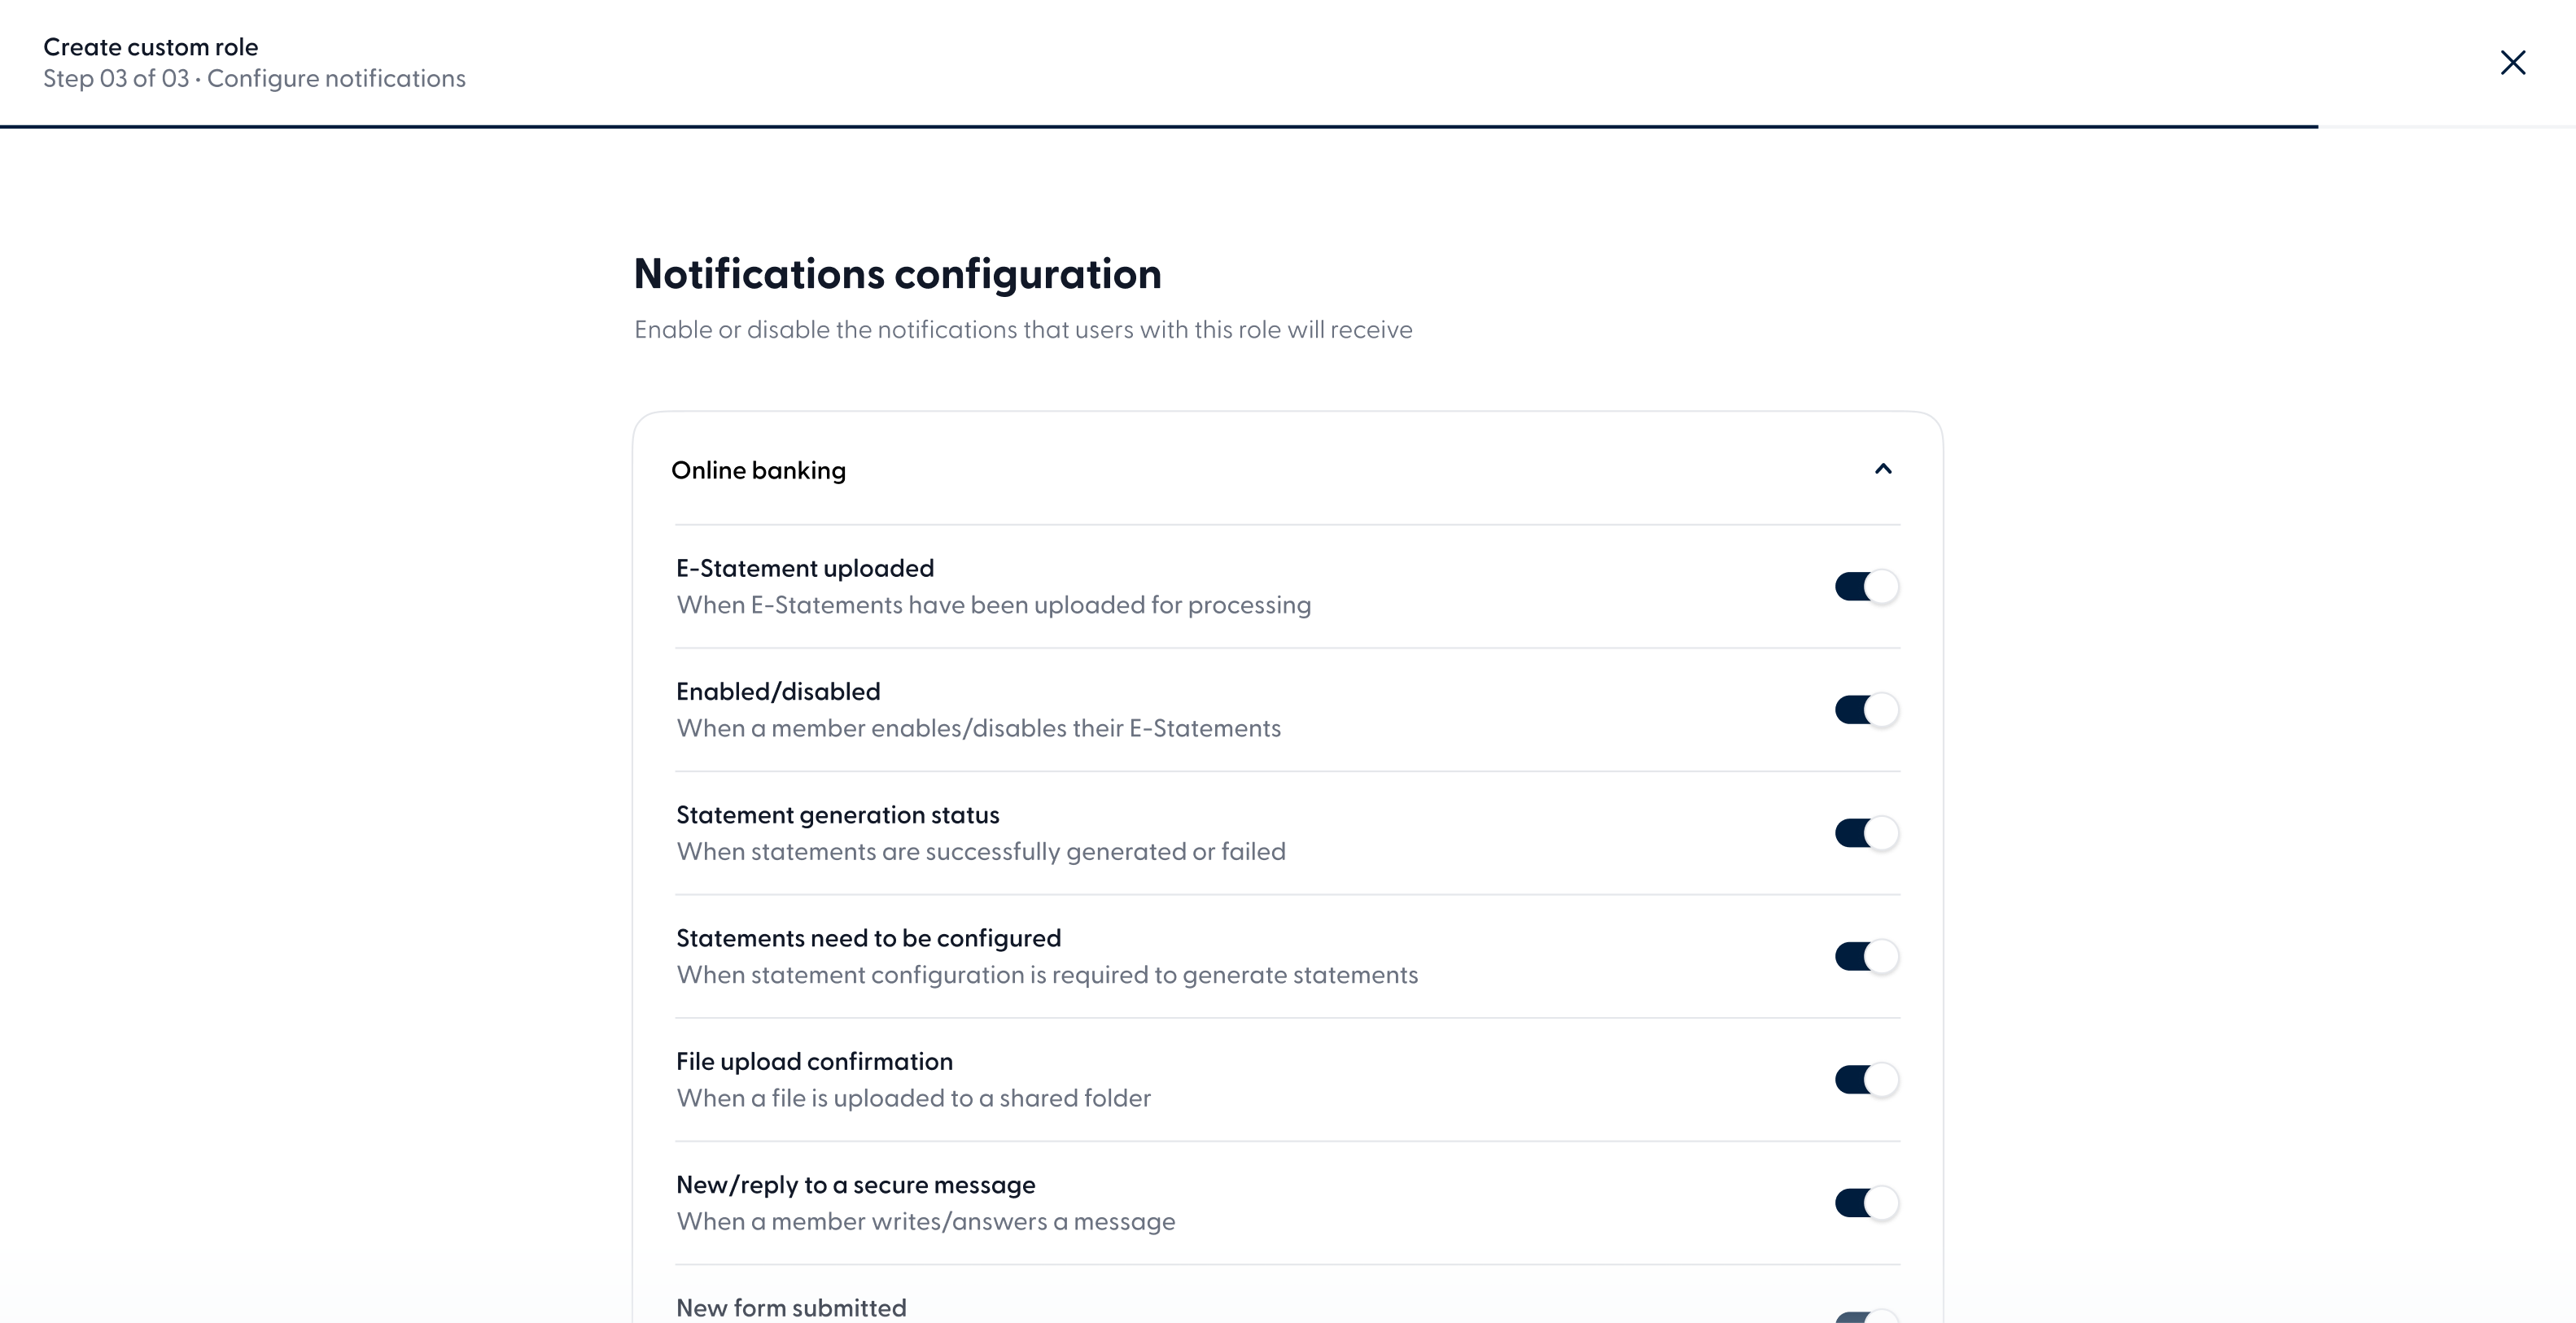This screenshot has width=2576, height=1323.
Task: Click the Create custom role title
Action: 151,46
